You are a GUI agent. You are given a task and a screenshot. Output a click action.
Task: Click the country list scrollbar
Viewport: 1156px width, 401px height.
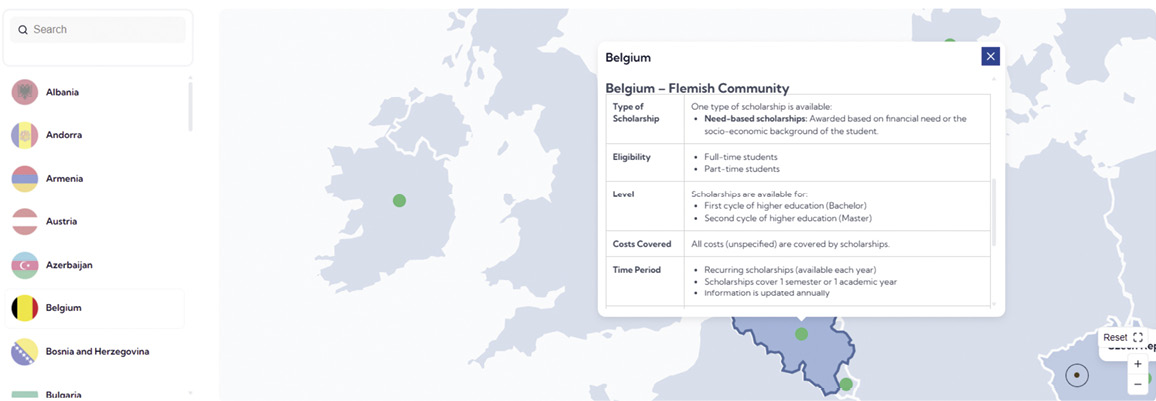pos(190,105)
